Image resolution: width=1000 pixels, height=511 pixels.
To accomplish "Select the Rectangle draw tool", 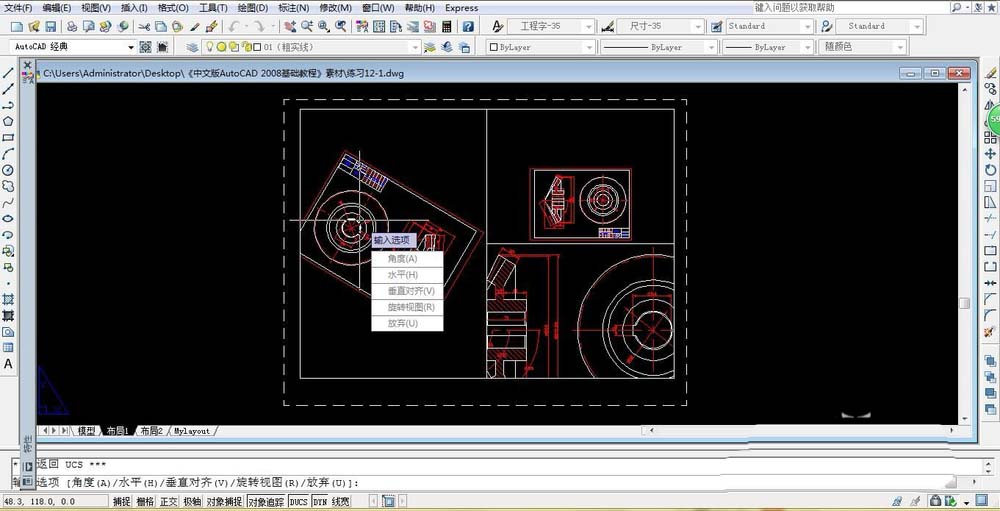I will click(8, 137).
